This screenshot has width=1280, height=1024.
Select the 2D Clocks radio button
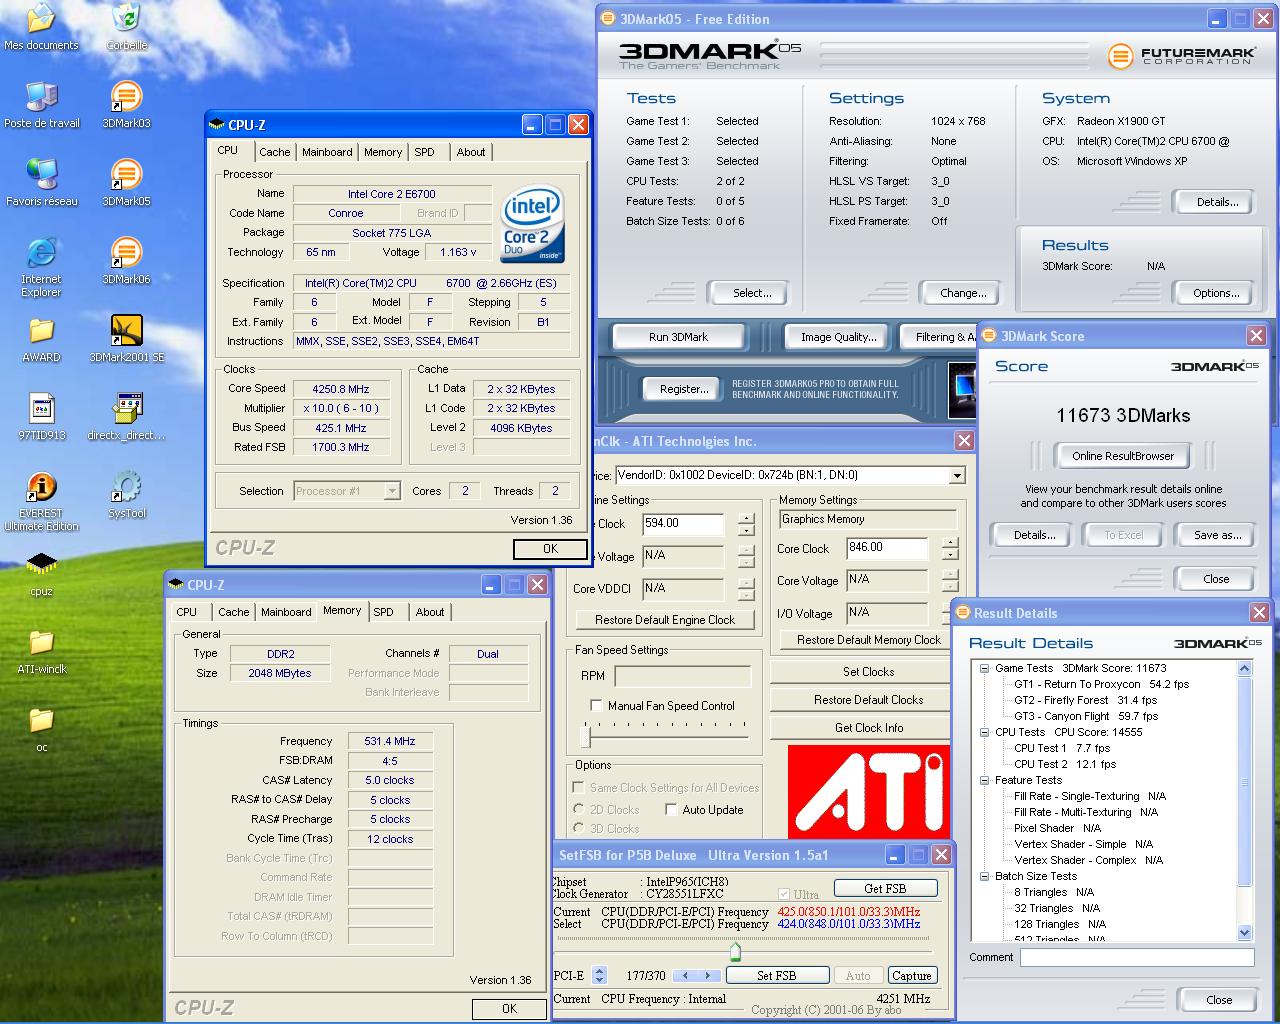coord(579,810)
